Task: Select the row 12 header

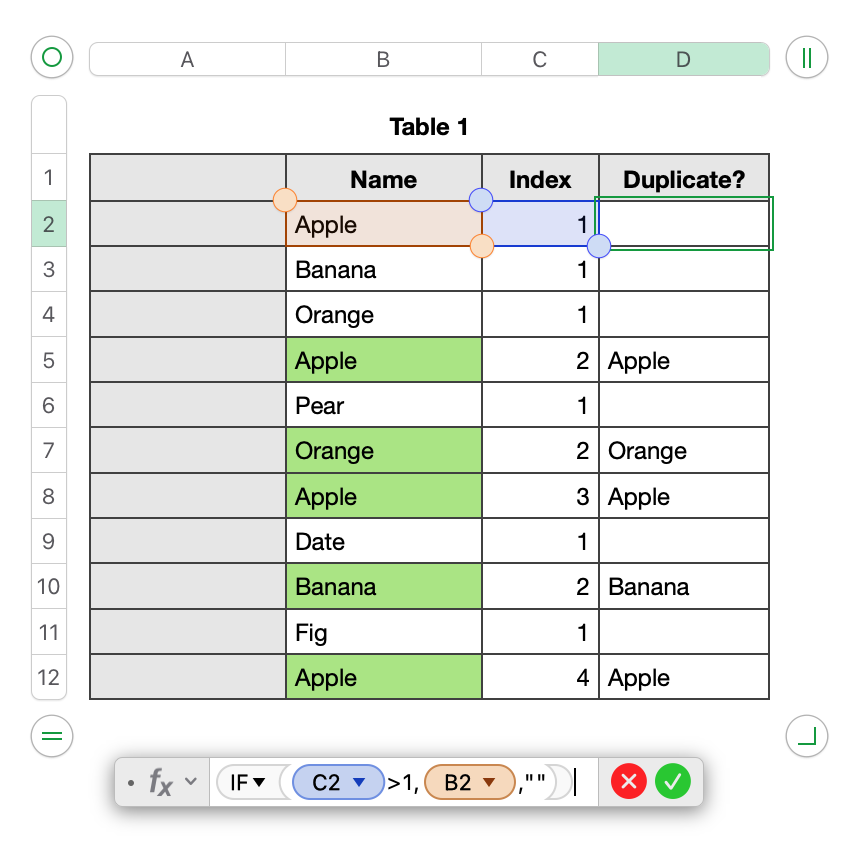Action: point(49,677)
